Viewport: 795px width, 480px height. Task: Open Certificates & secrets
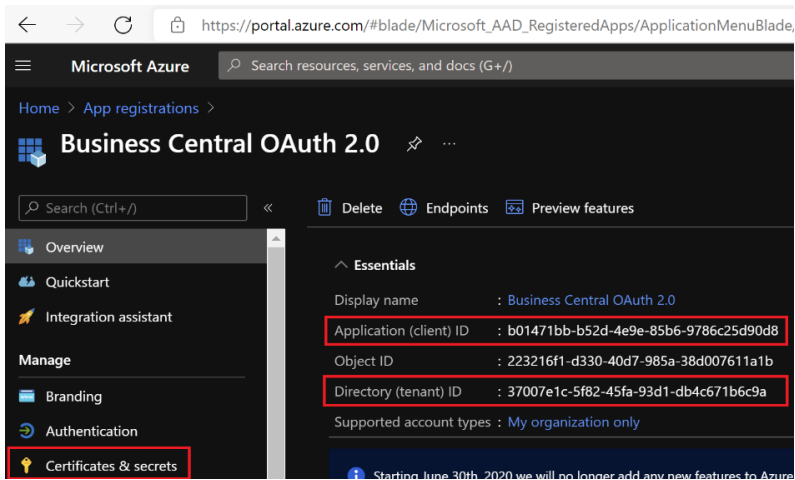click(110, 466)
